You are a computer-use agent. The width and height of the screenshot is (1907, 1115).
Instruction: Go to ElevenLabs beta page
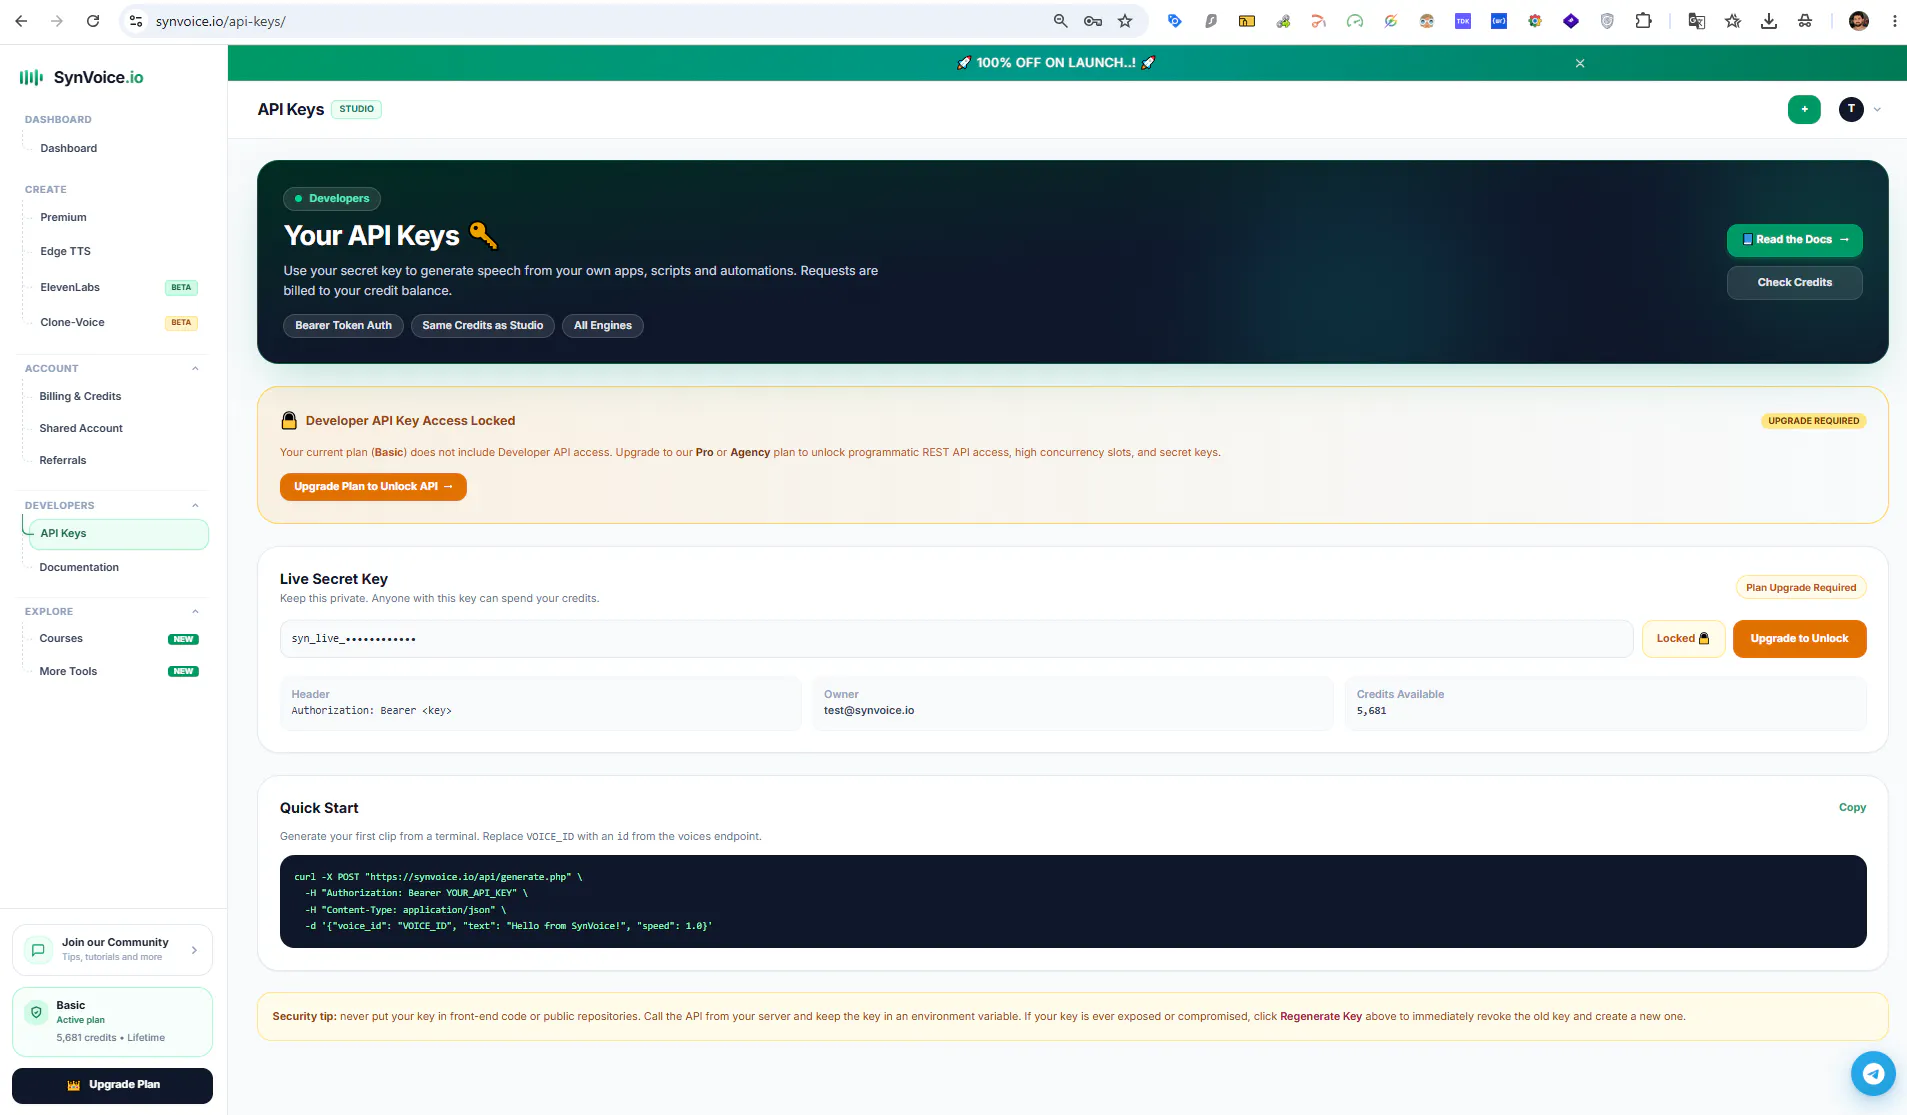coord(70,288)
